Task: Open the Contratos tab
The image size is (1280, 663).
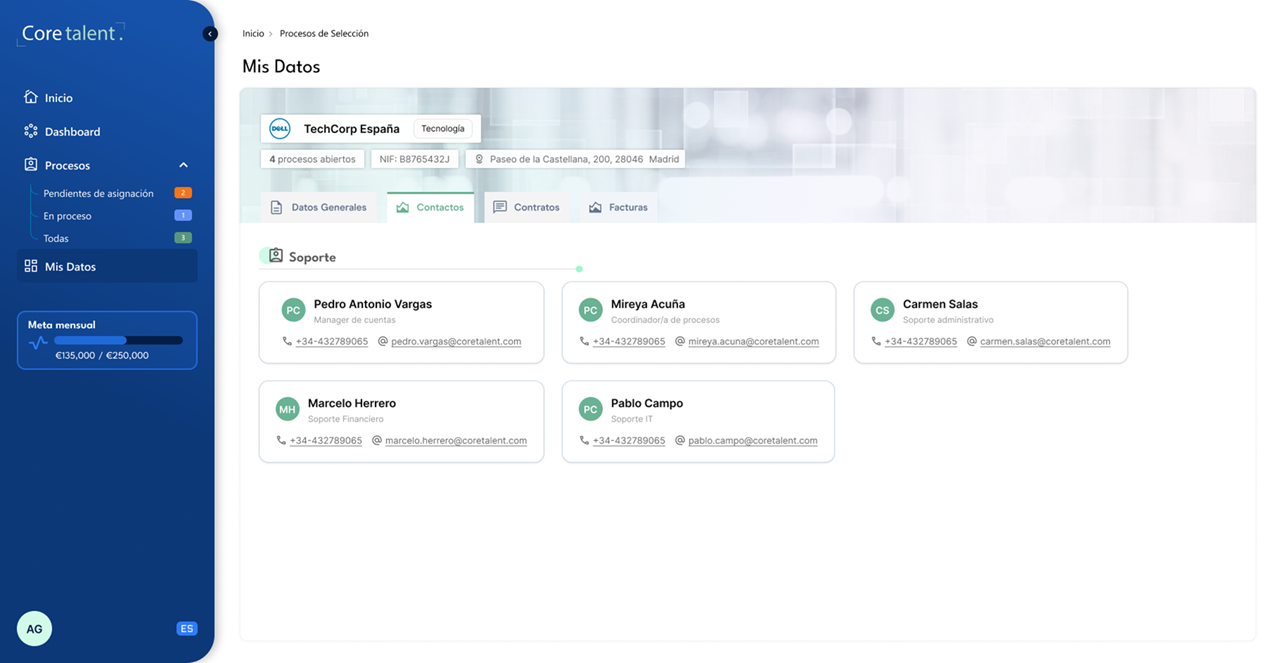Action: (x=527, y=207)
